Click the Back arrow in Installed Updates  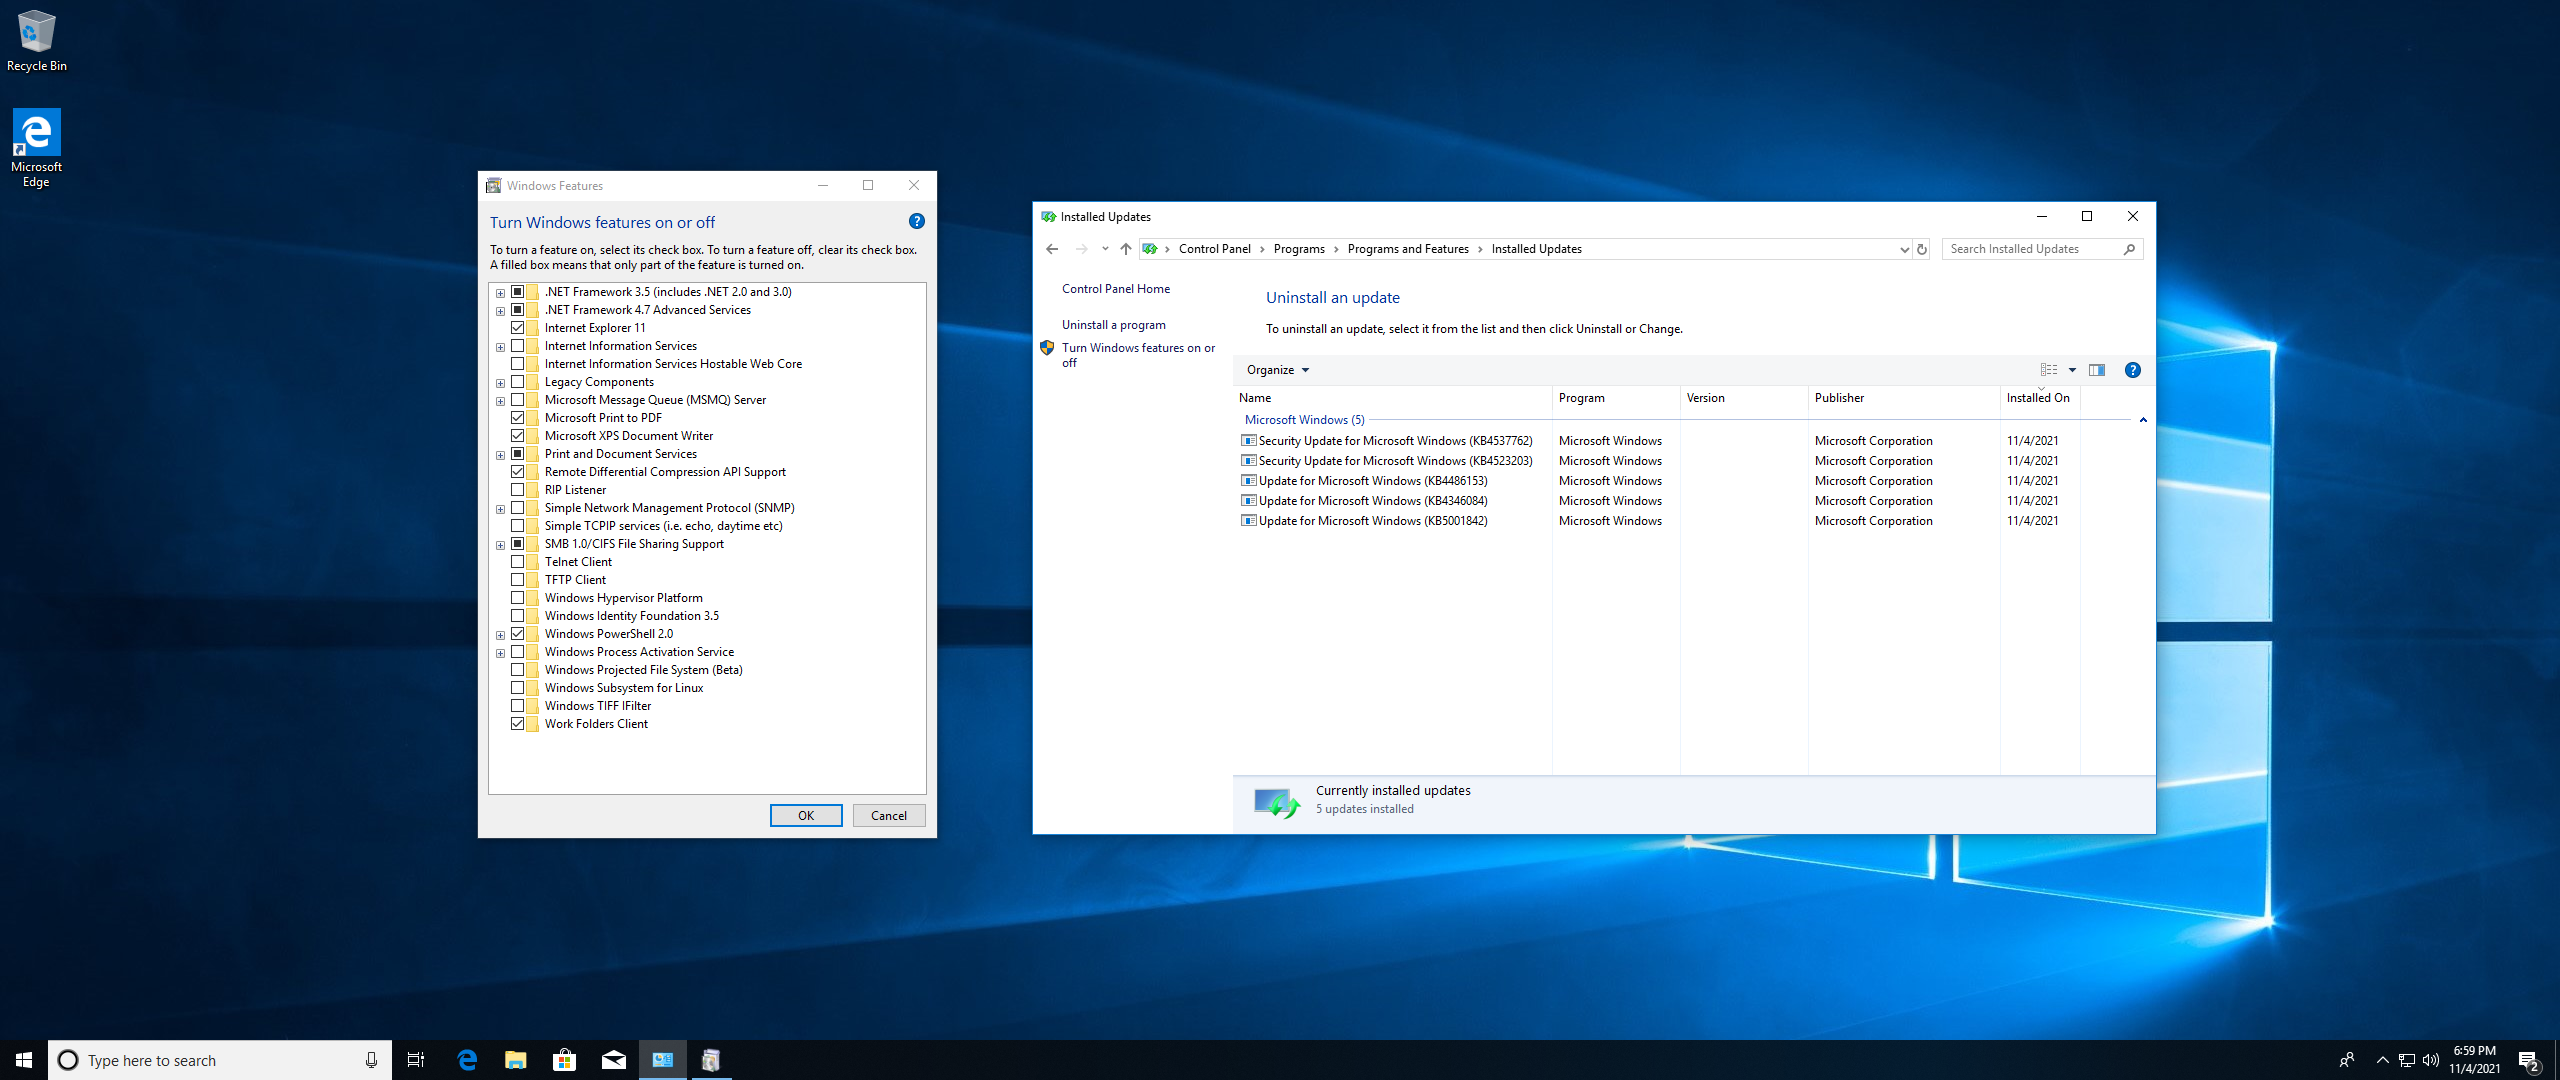tap(1052, 249)
